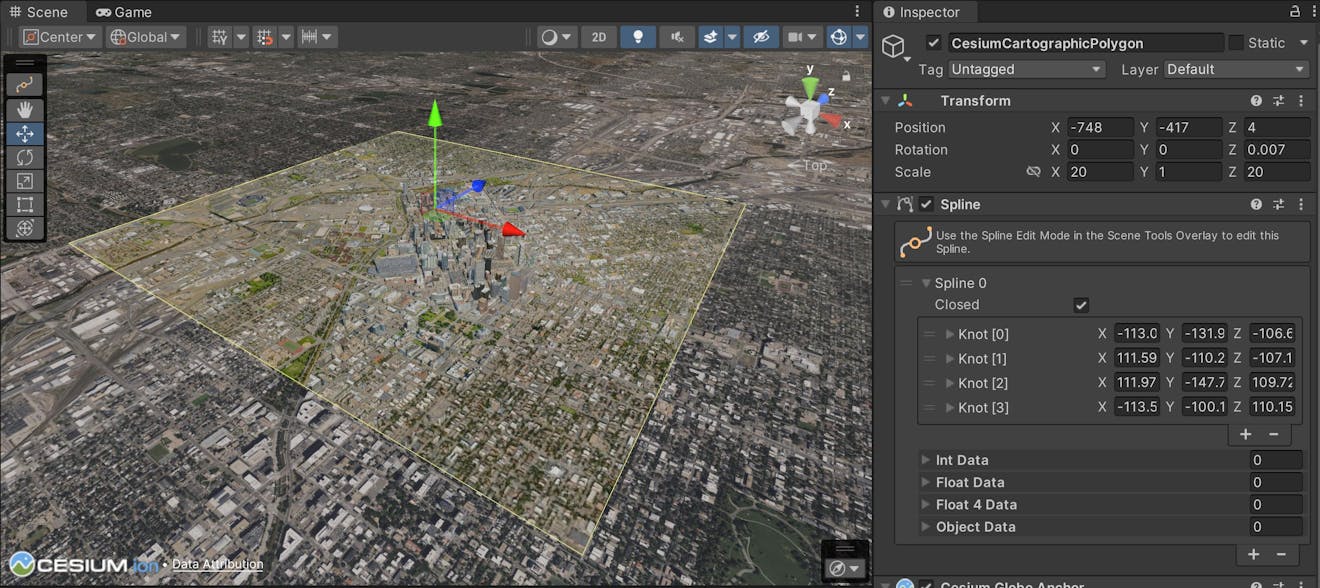This screenshot has width=1320, height=588.
Task: Select the Scale tool
Action: 24,181
